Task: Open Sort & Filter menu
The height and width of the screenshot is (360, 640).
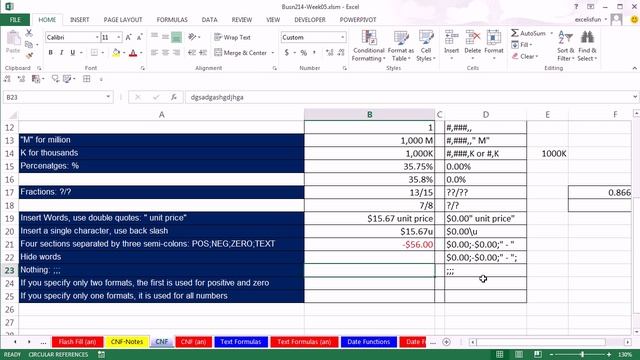Action: pyautogui.click(x=565, y=46)
